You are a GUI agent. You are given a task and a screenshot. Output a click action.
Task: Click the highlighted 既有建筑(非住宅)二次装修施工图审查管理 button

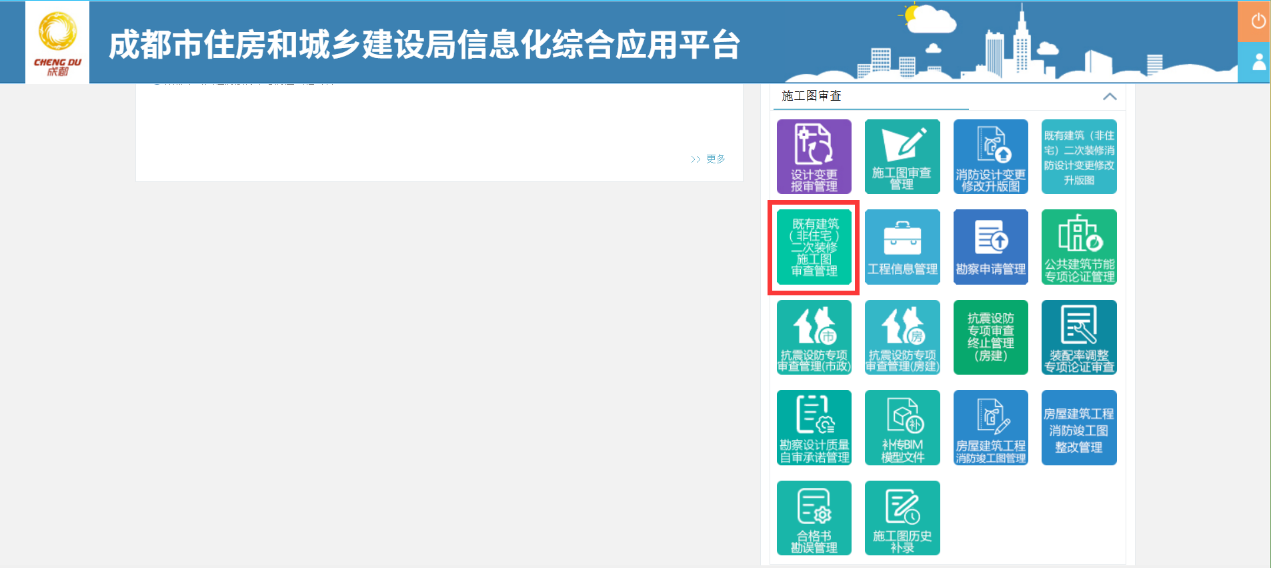tap(814, 247)
